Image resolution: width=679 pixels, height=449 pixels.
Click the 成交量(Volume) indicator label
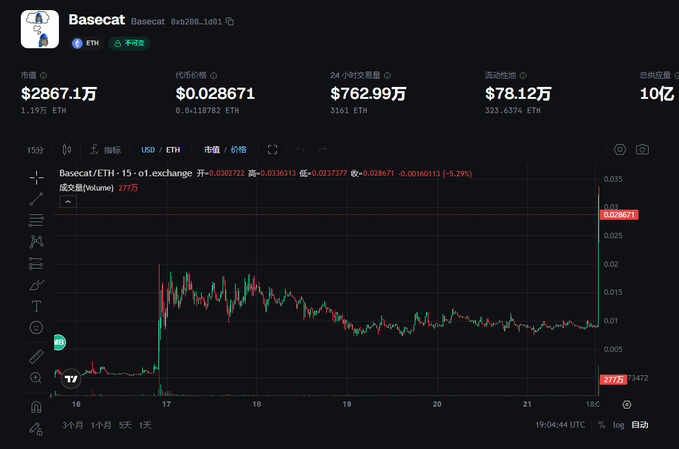coord(86,188)
